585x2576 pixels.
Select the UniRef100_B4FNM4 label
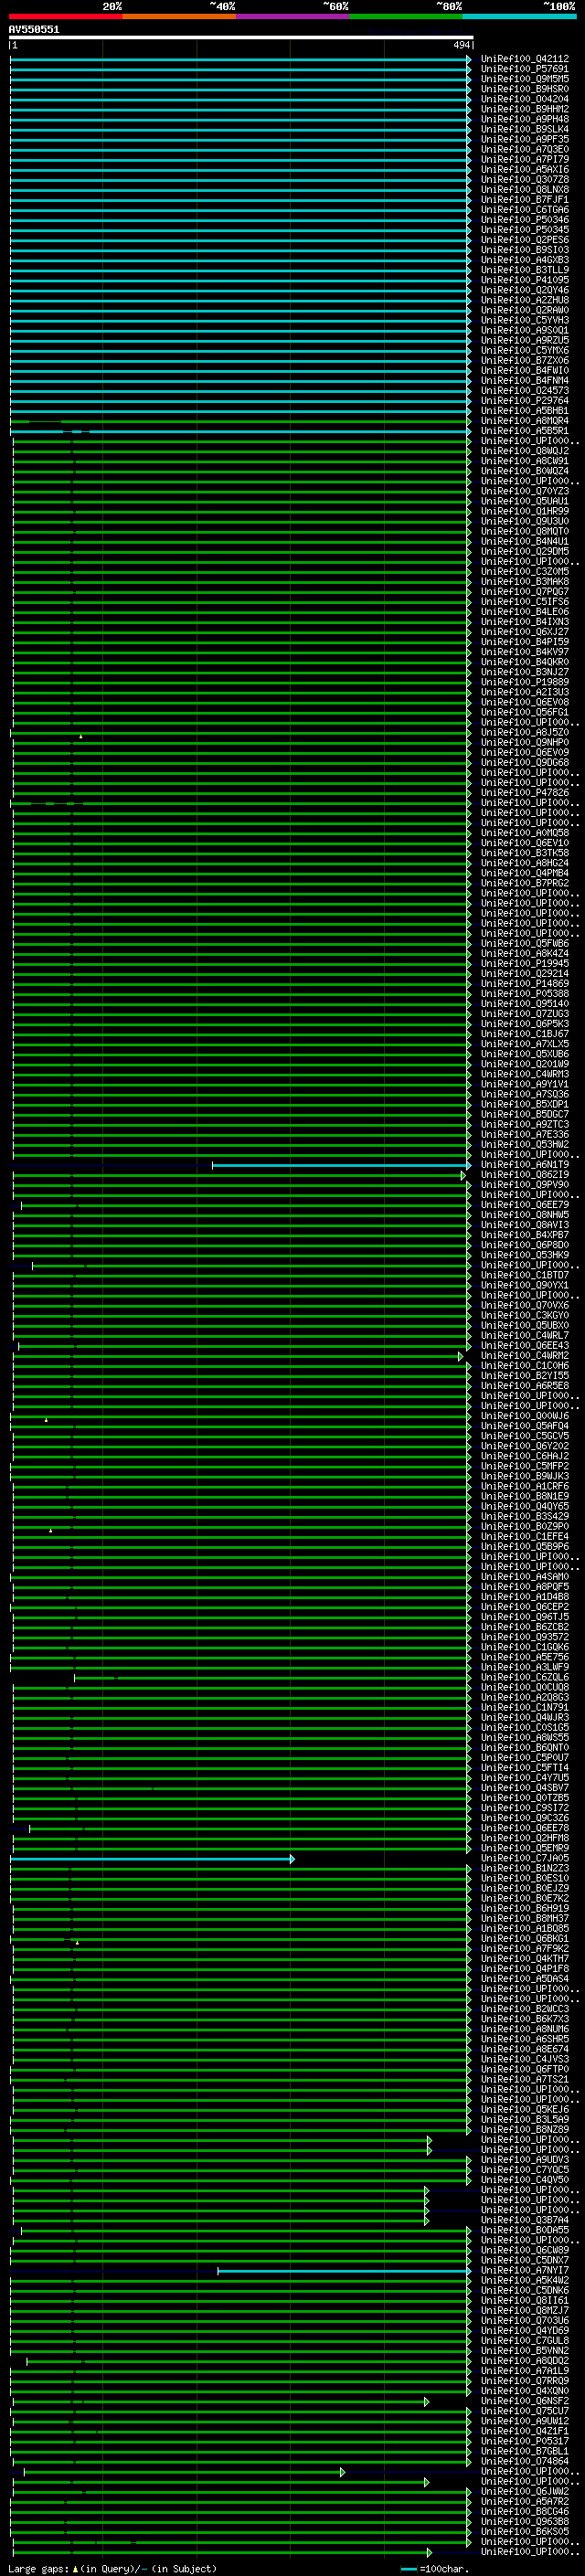point(525,381)
